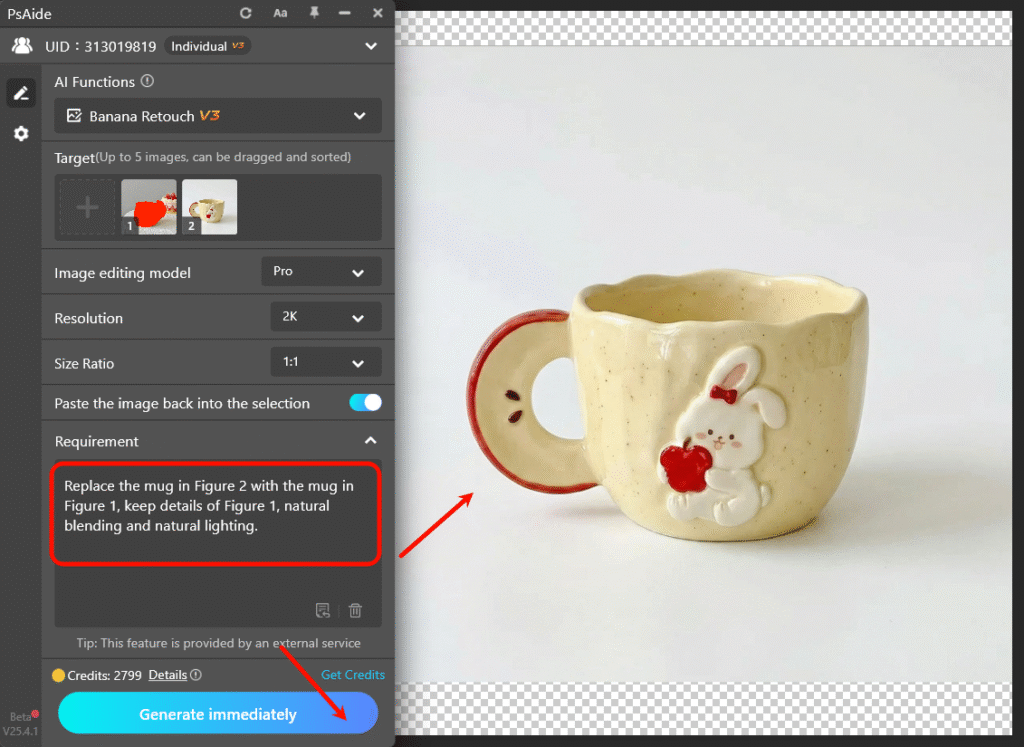Click the trash icon to clear requirement text
Image resolution: width=1024 pixels, height=747 pixels.
pos(355,610)
